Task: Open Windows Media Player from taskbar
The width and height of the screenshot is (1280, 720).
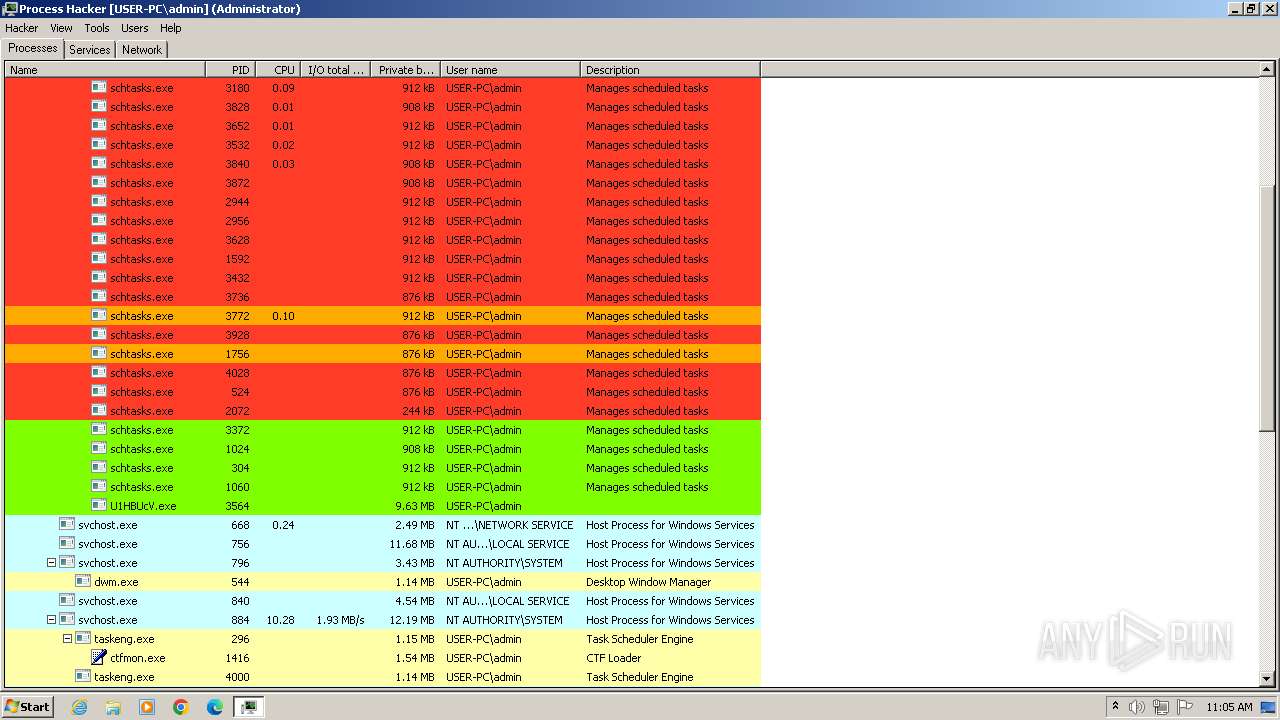Action: pos(147,707)
